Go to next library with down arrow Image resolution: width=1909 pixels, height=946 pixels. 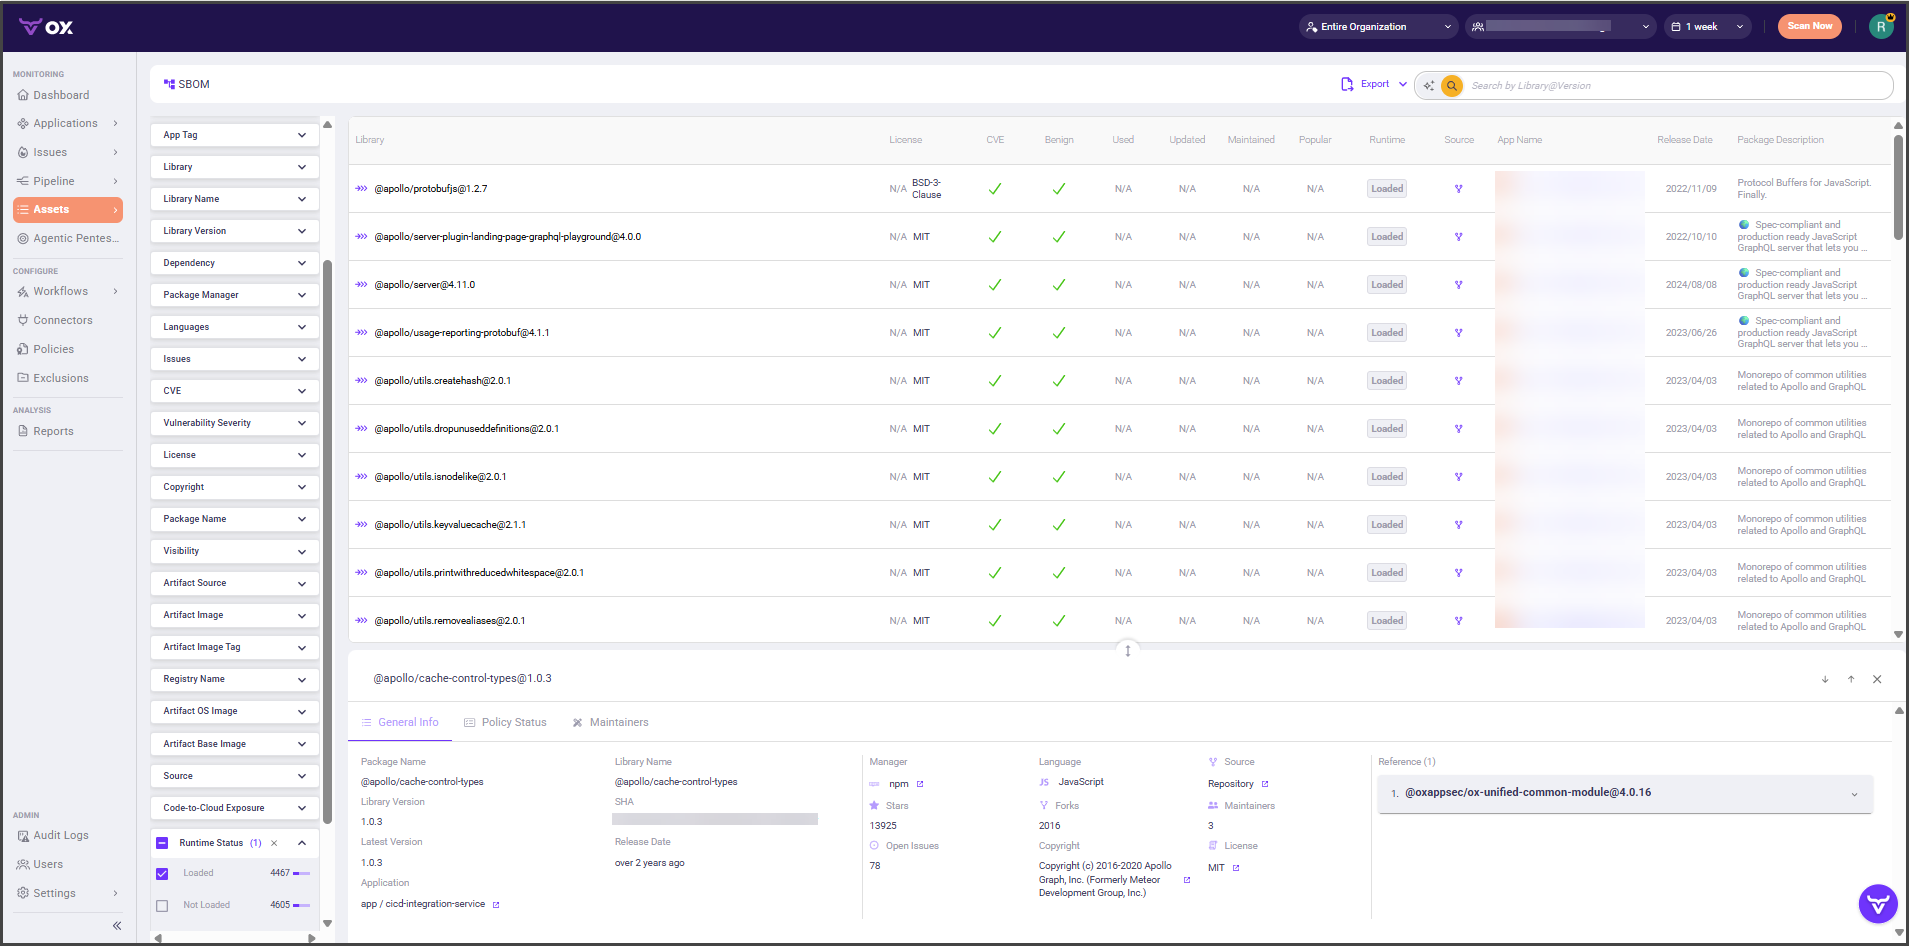tap(1825, 679)
